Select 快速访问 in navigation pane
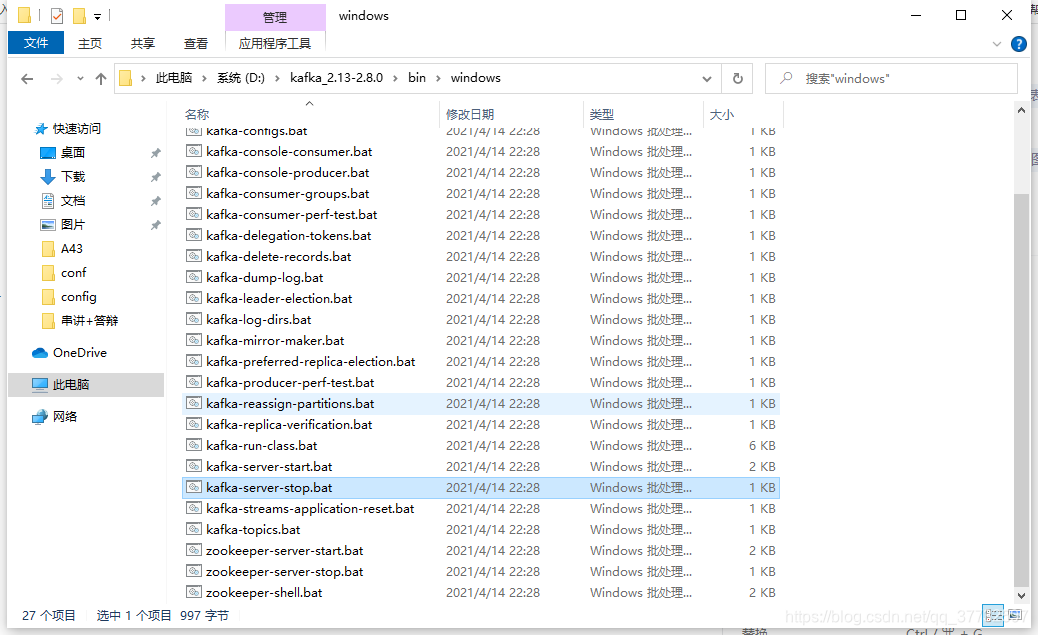Viewport: 1038px width, 635px height. [x=77, y=128]
